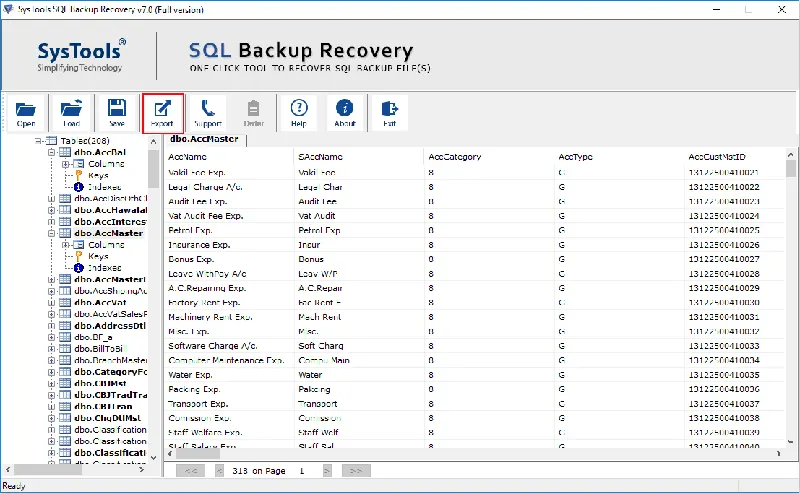This screenshot has height=494, width=800.
Task: Click the blue Indexes icon under dbo.AccBal
Action: click(79, 187)
